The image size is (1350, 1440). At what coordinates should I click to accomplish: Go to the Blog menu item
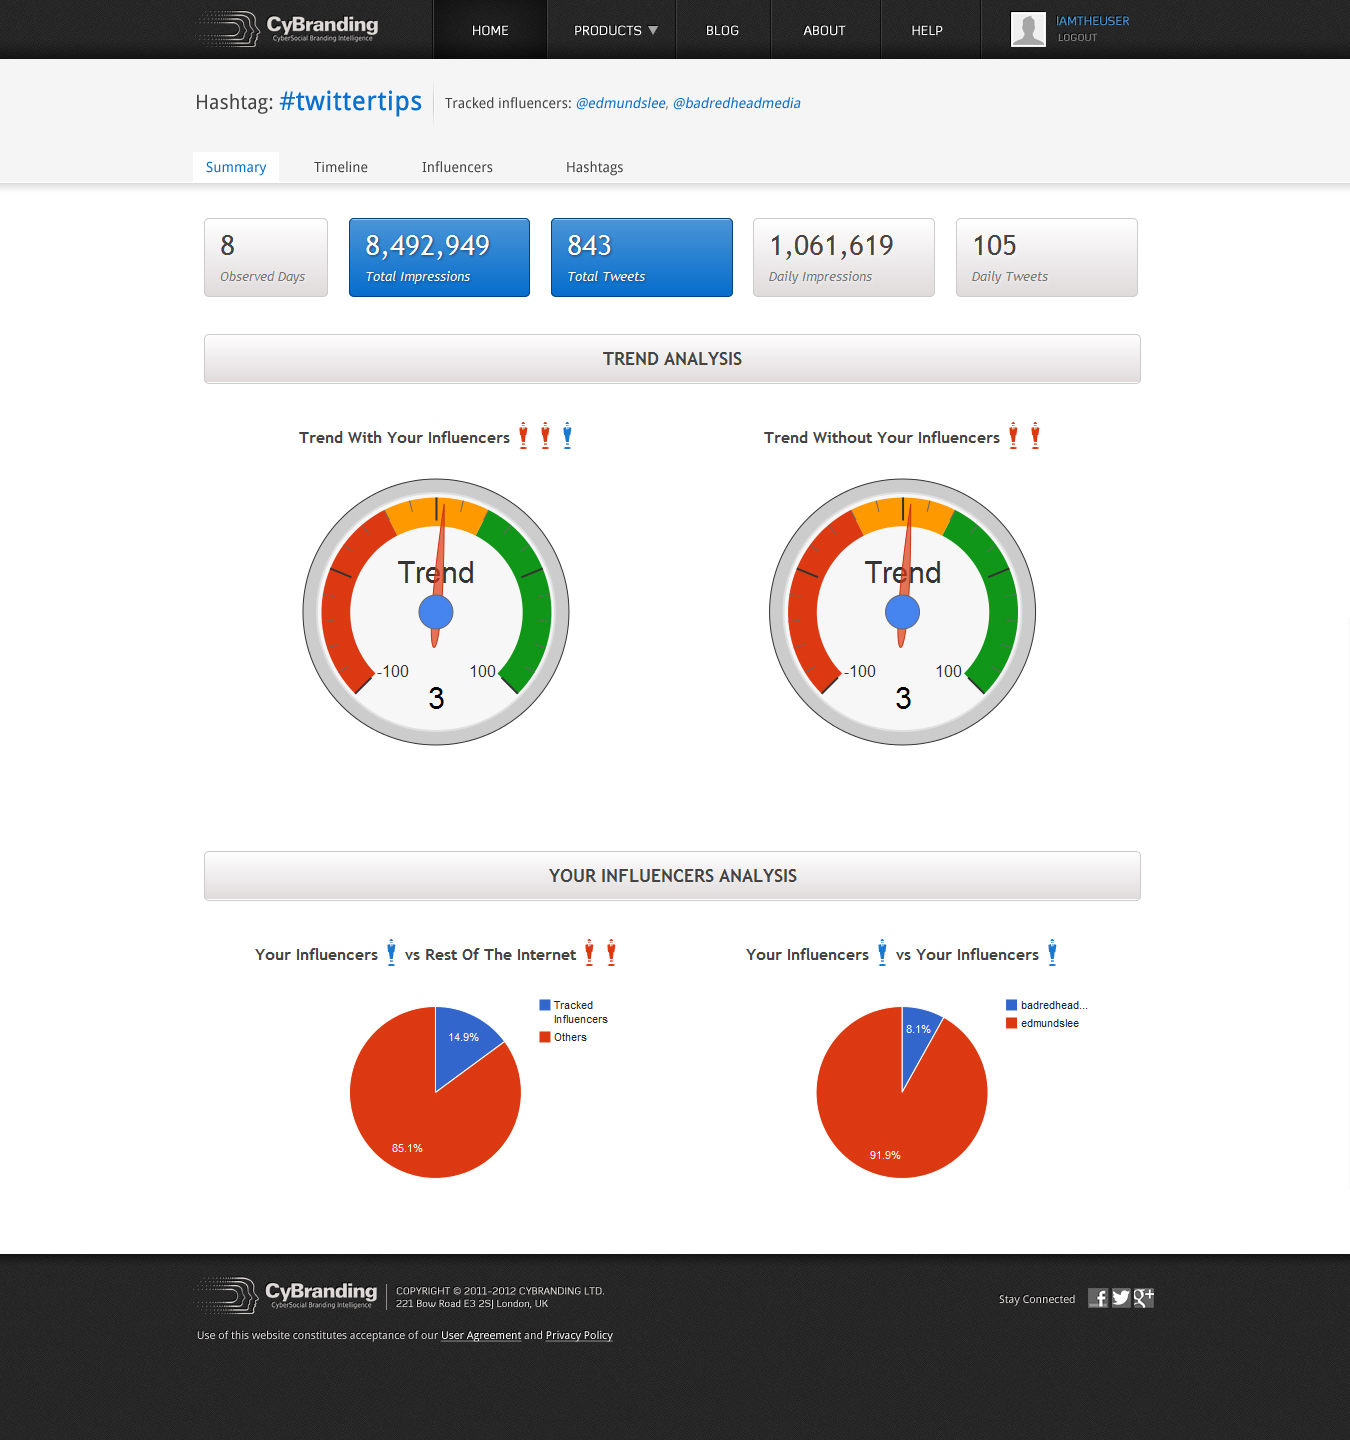point(722,30)
